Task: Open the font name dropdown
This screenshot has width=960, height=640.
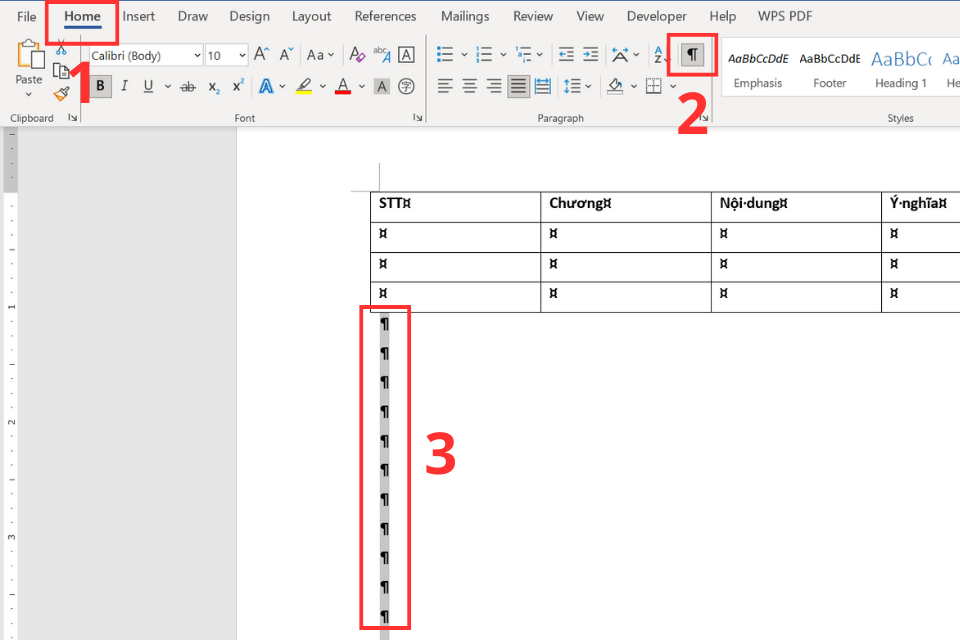Action: [x=197, y=56]
